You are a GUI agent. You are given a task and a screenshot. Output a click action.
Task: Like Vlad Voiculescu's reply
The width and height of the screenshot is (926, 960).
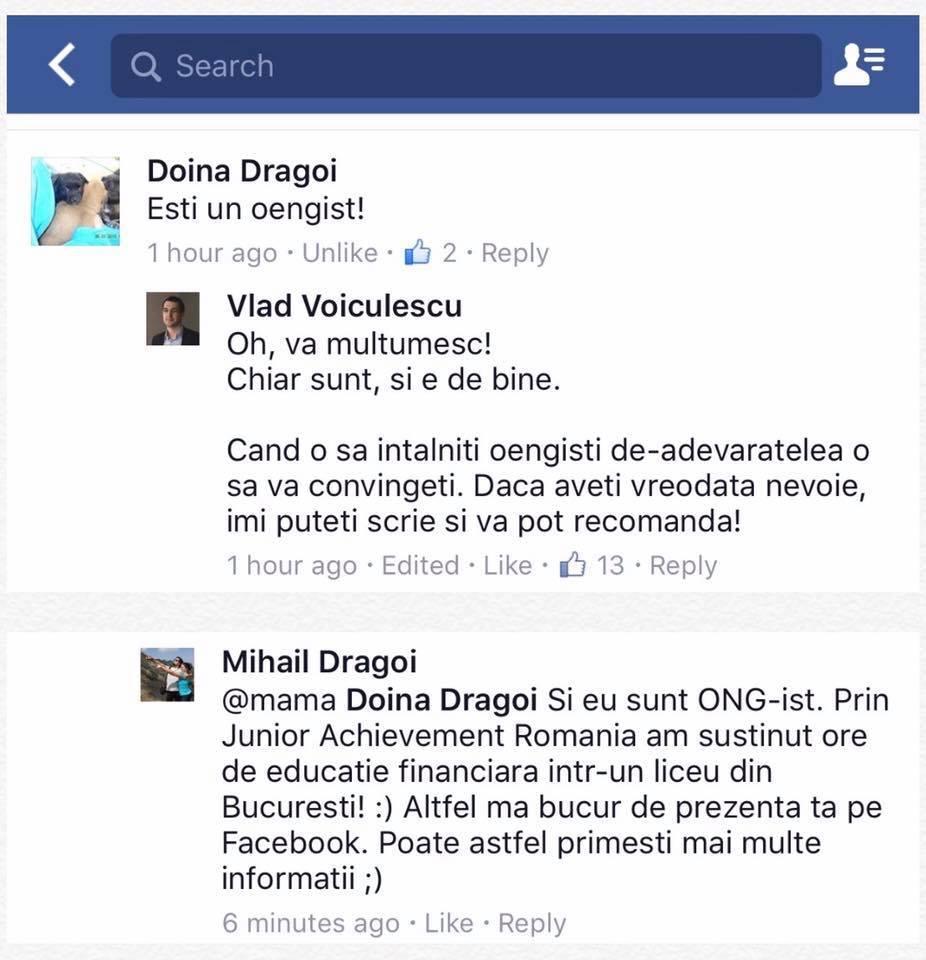click(508, 565)
